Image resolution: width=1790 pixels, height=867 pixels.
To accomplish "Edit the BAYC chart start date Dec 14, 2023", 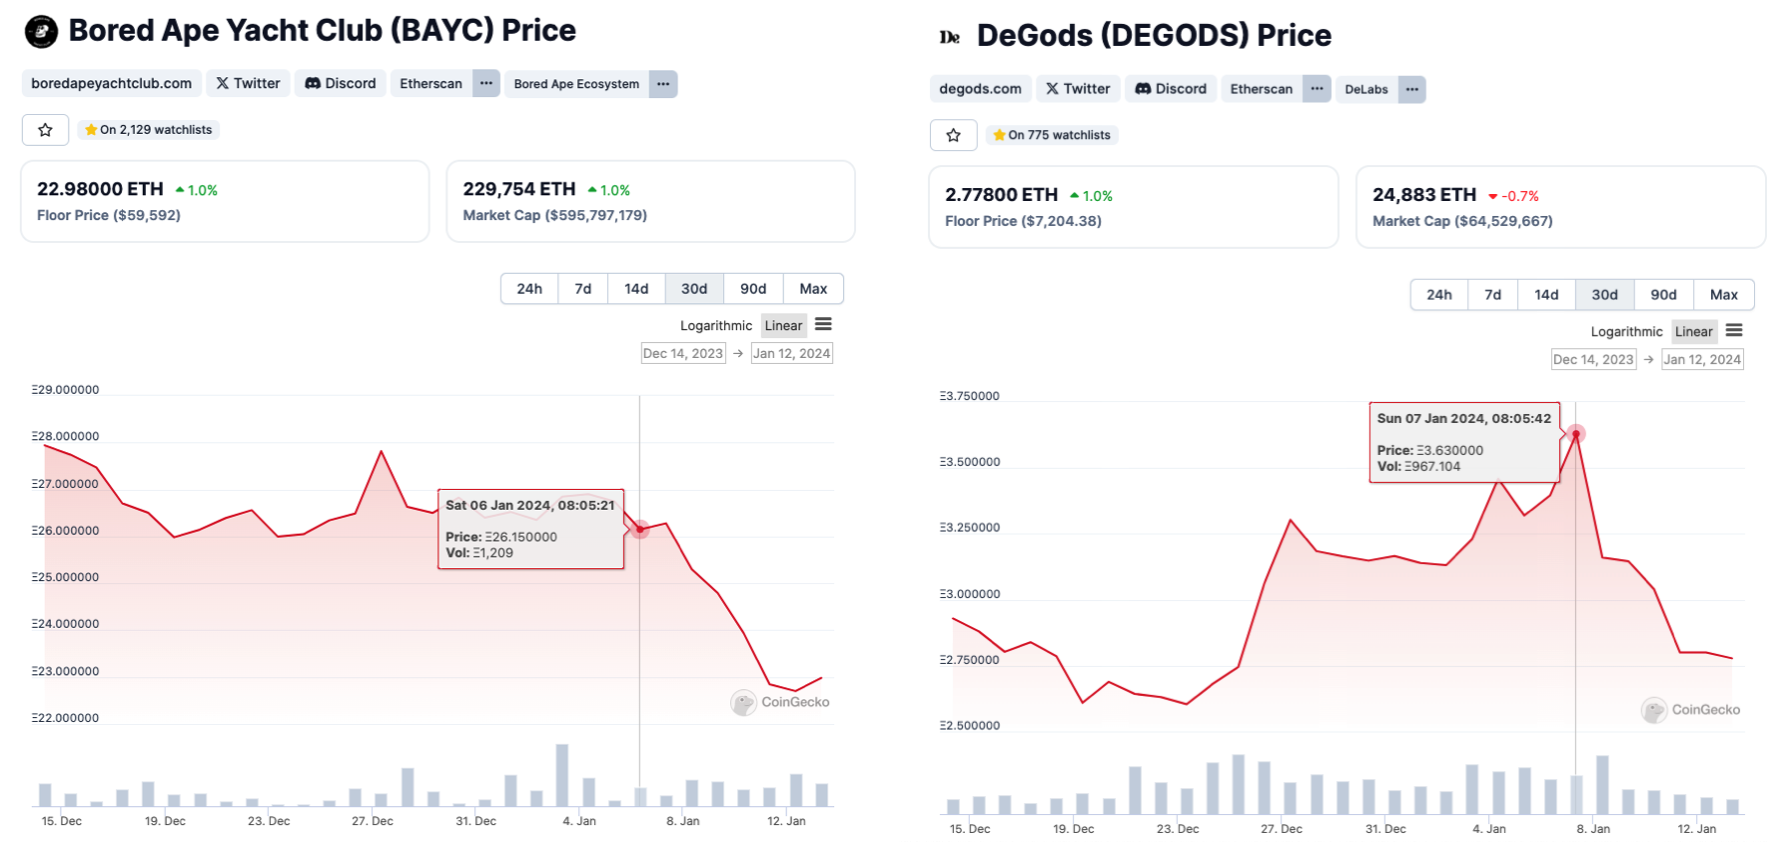I will [x=683, y=353].
